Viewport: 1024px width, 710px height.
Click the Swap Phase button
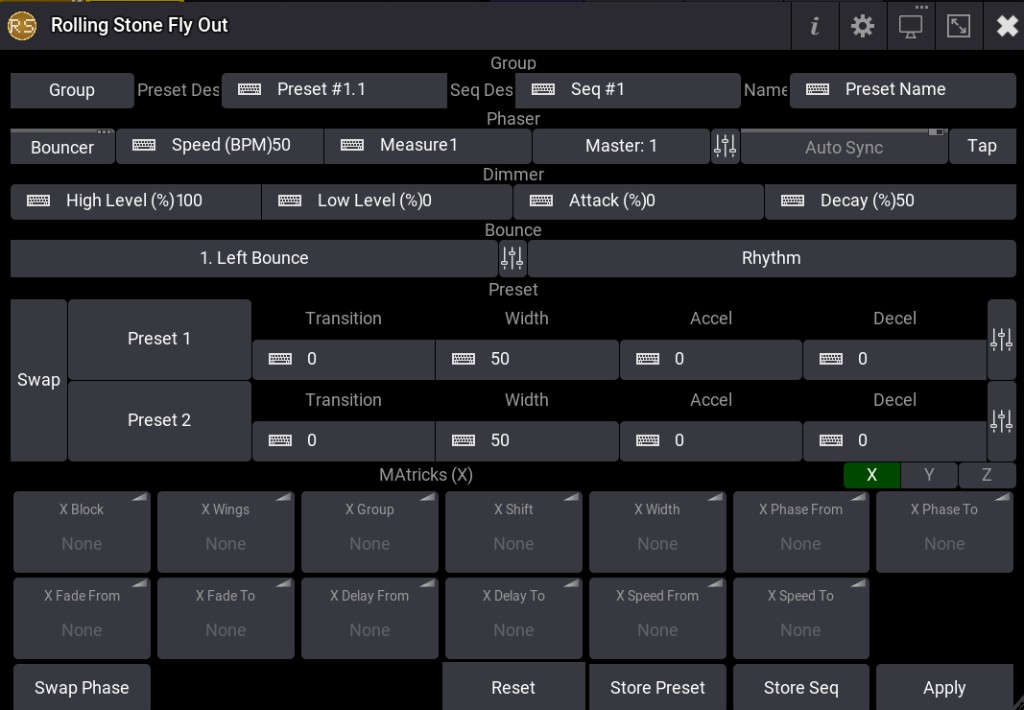coord(82,687)
